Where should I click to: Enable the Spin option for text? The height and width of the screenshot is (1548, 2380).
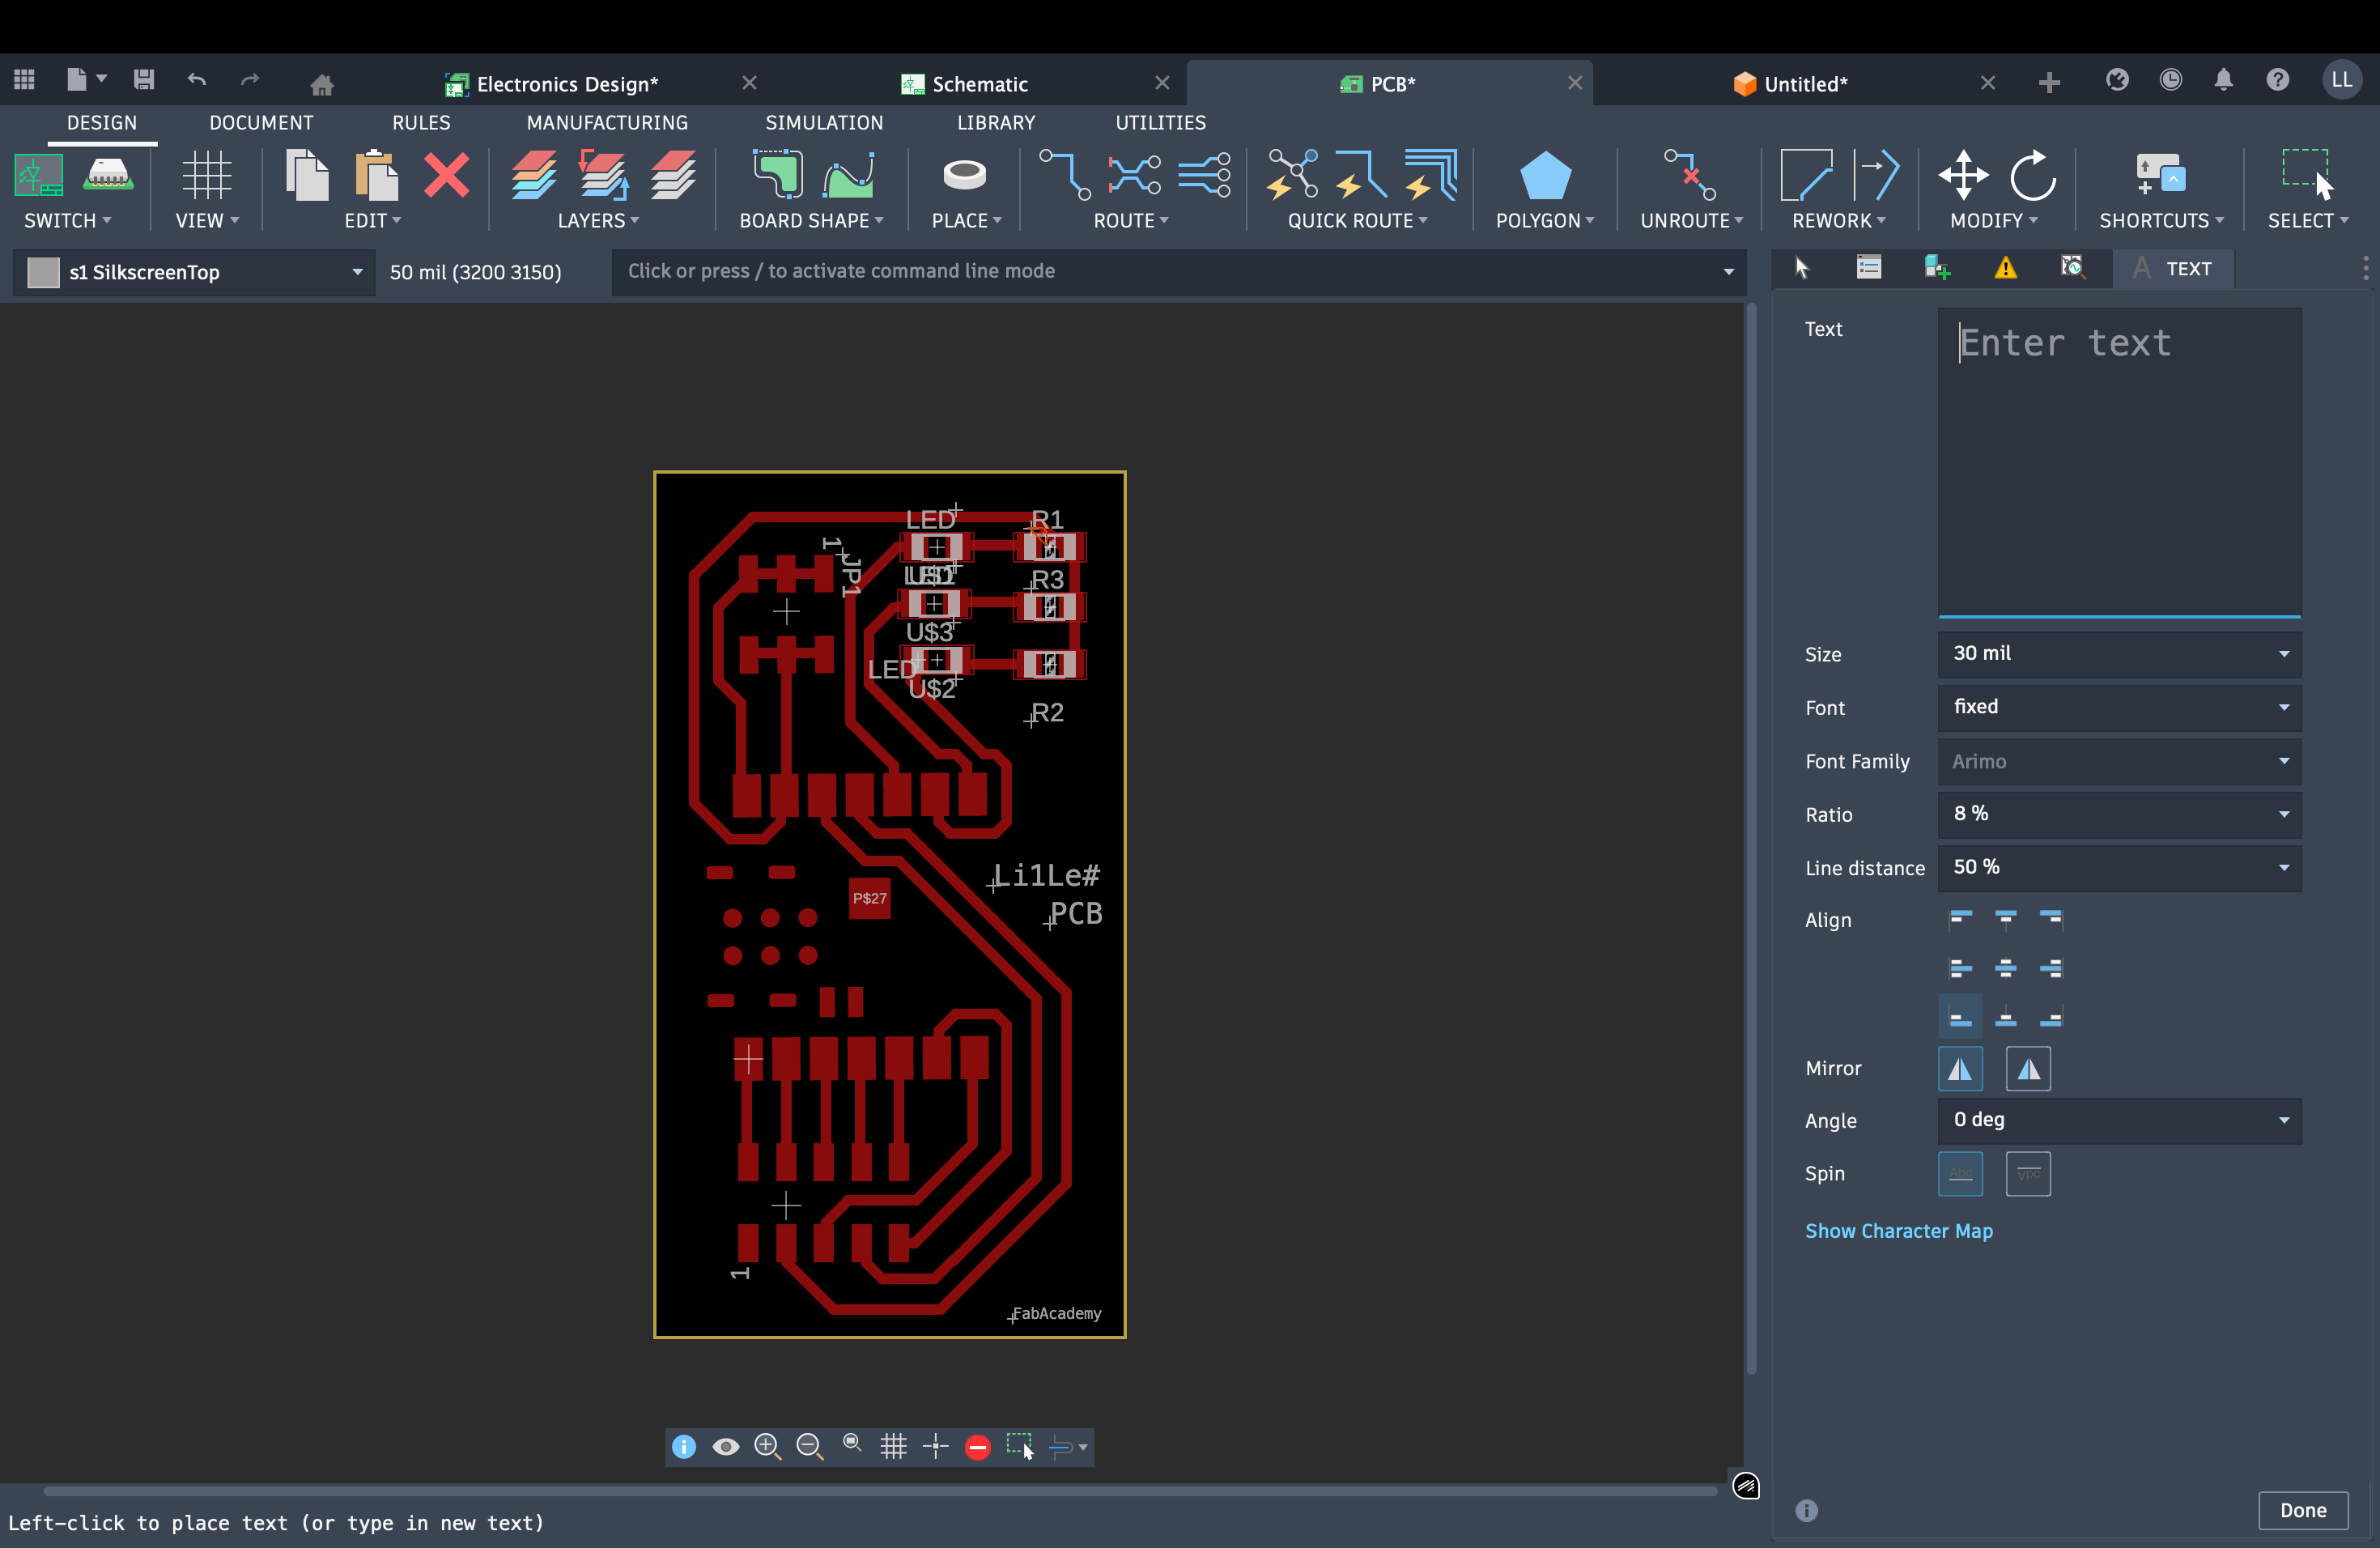point(1960,1174)
